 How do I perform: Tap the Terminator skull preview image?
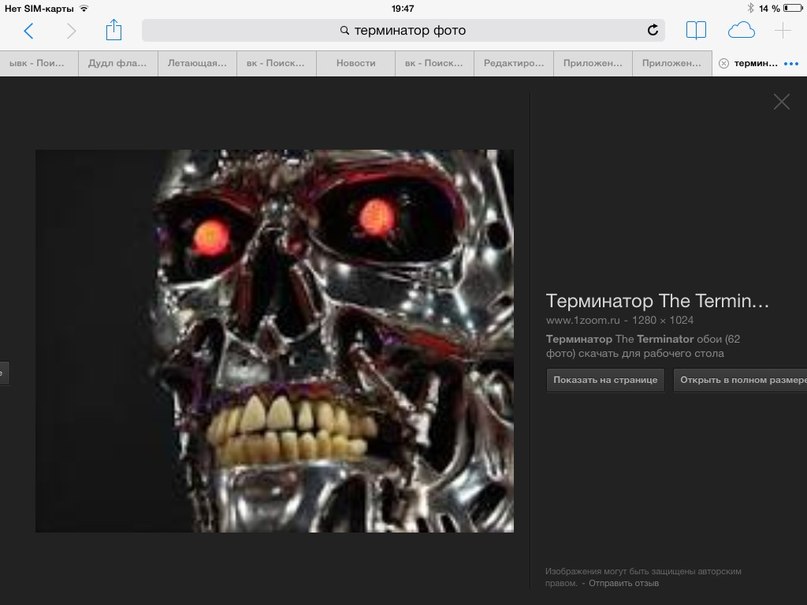tap(274, 341)
